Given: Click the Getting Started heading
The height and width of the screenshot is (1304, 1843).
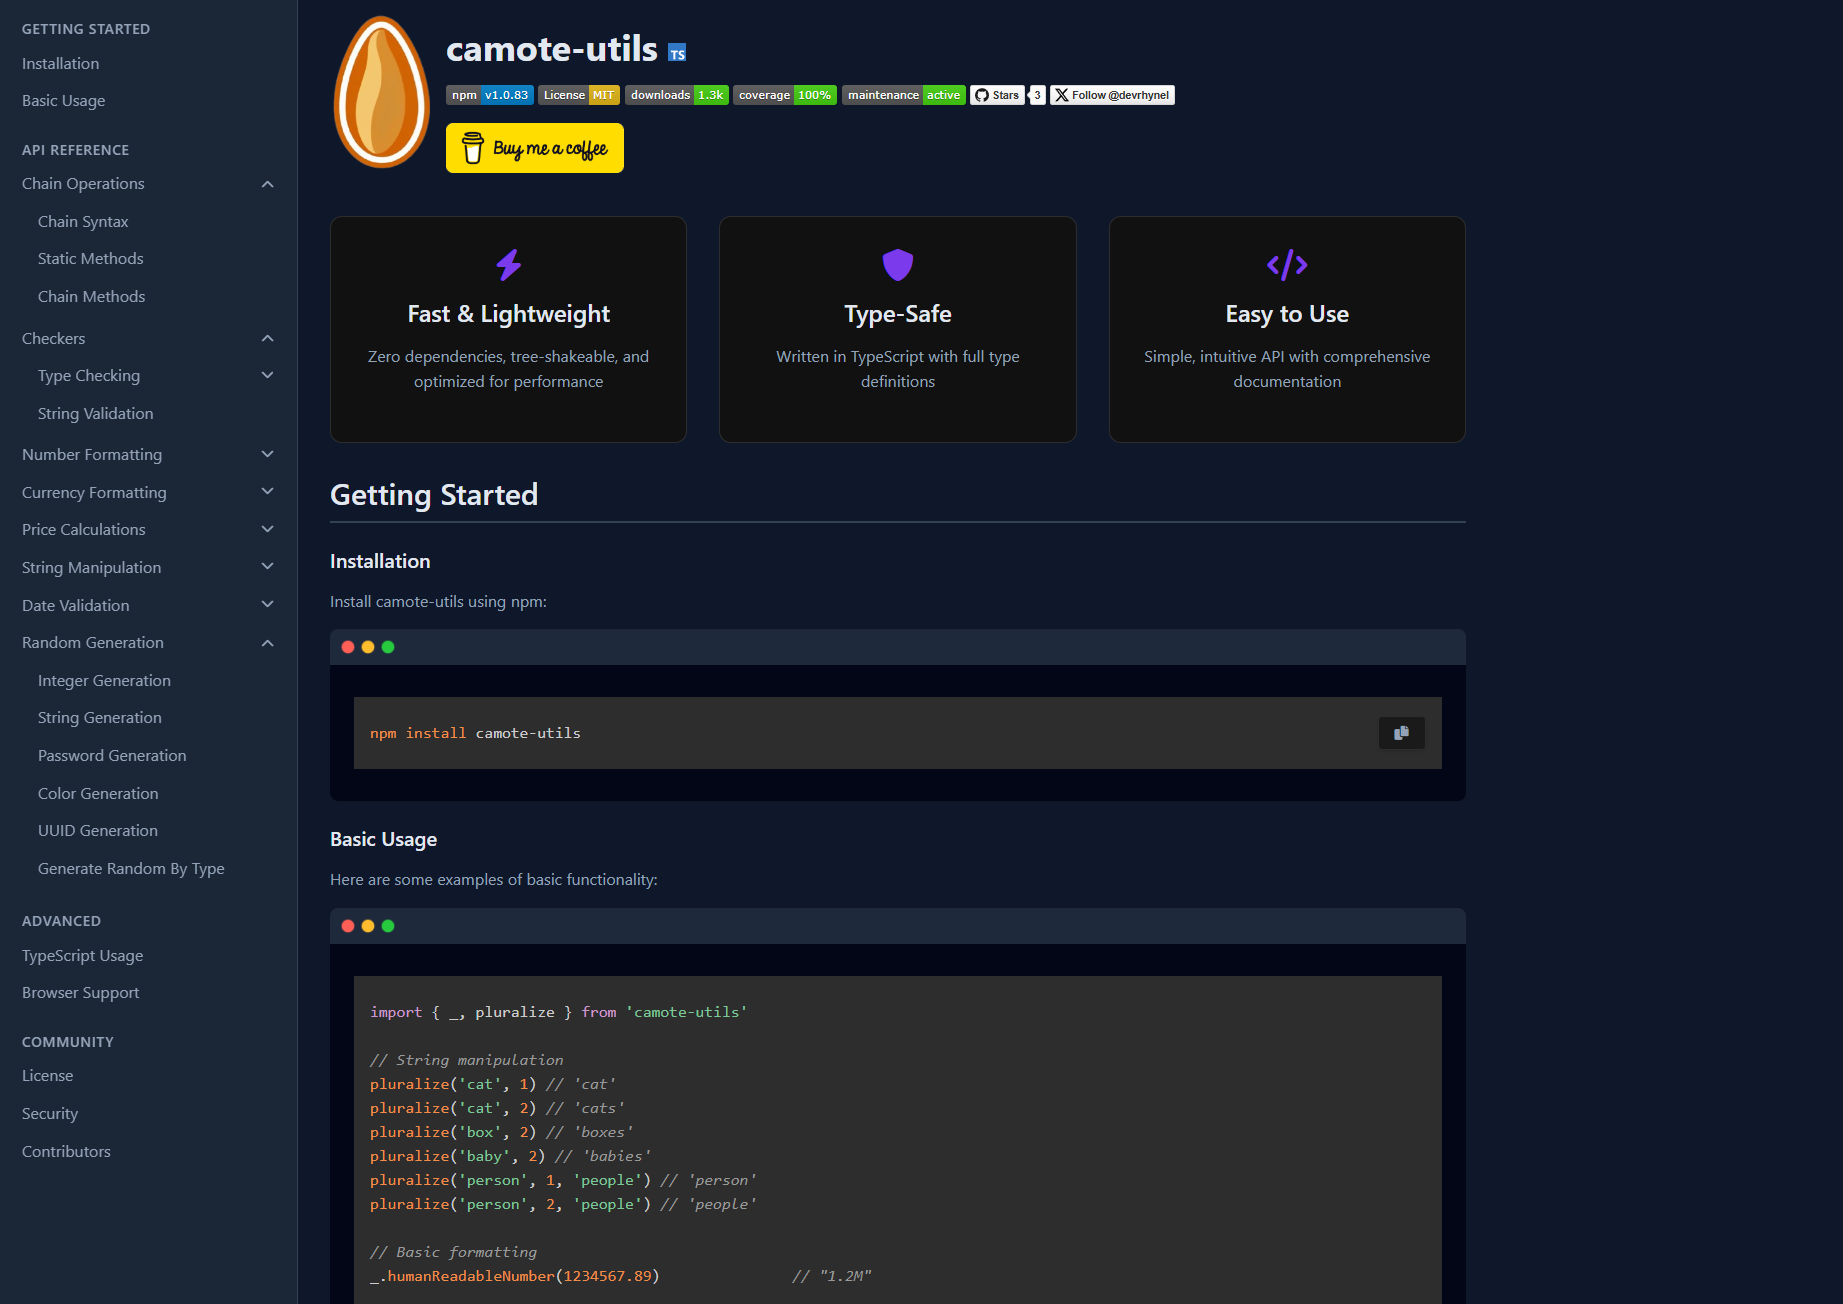Looking at the screenshot, I should click(434, 495).
